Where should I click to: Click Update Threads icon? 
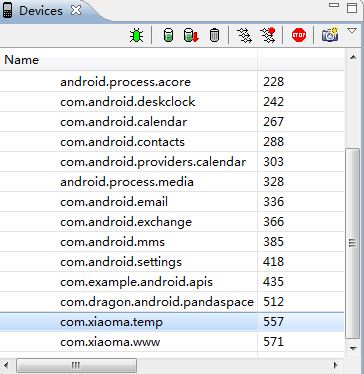pyautogui.click(x=244, y=35)
